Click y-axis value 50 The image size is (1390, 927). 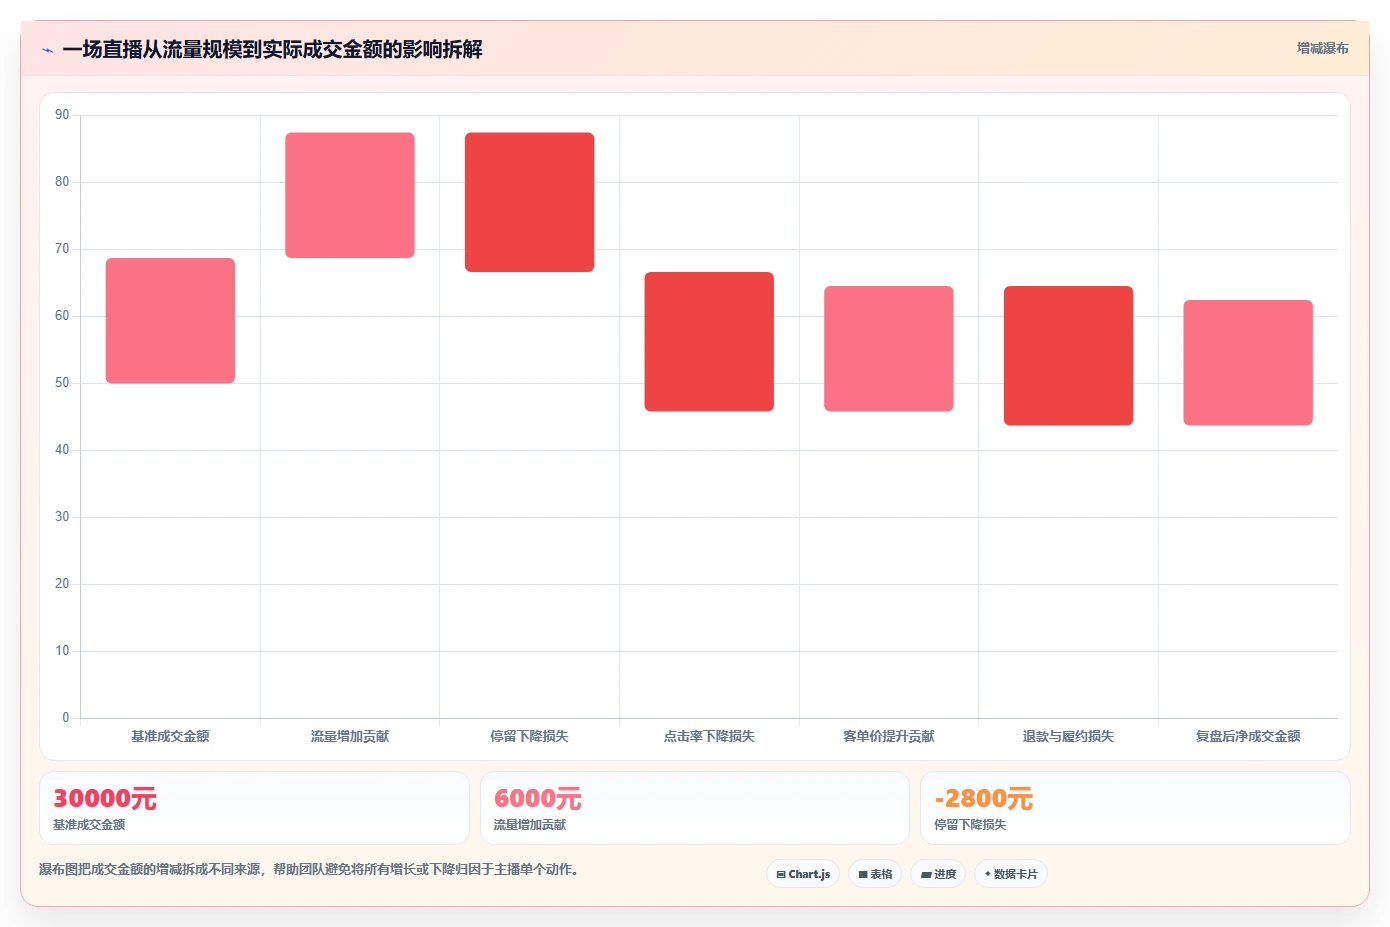click(x=62, y=383)
